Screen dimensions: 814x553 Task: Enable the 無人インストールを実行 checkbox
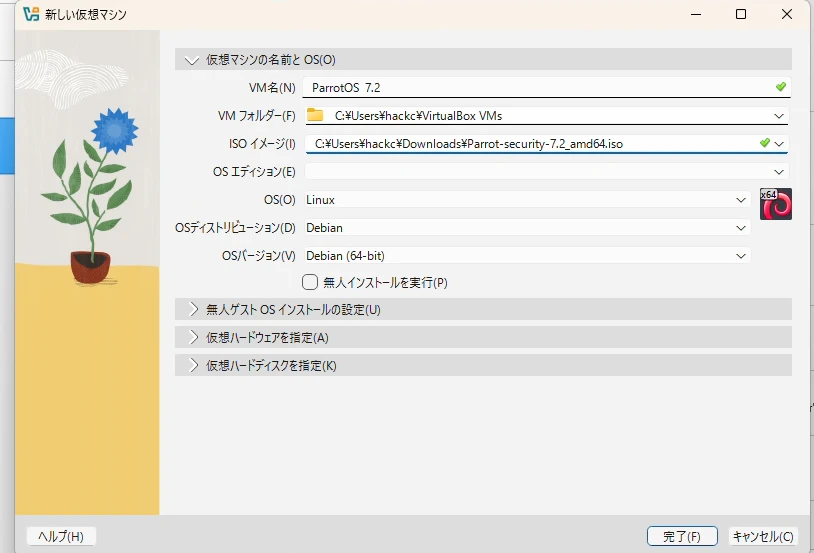(x=310, y=282)
